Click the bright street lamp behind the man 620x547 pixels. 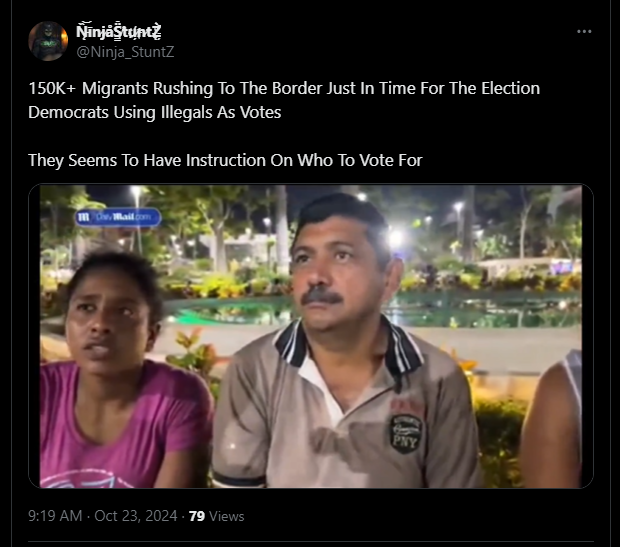pyautogui.click(x=395, y=238)
